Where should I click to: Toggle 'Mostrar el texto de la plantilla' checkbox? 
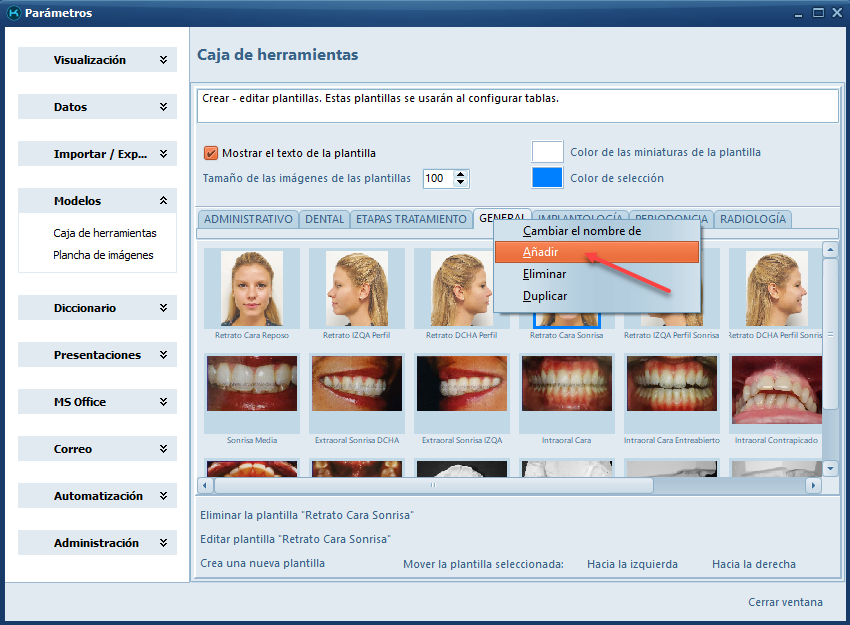(x=211, y=153)
